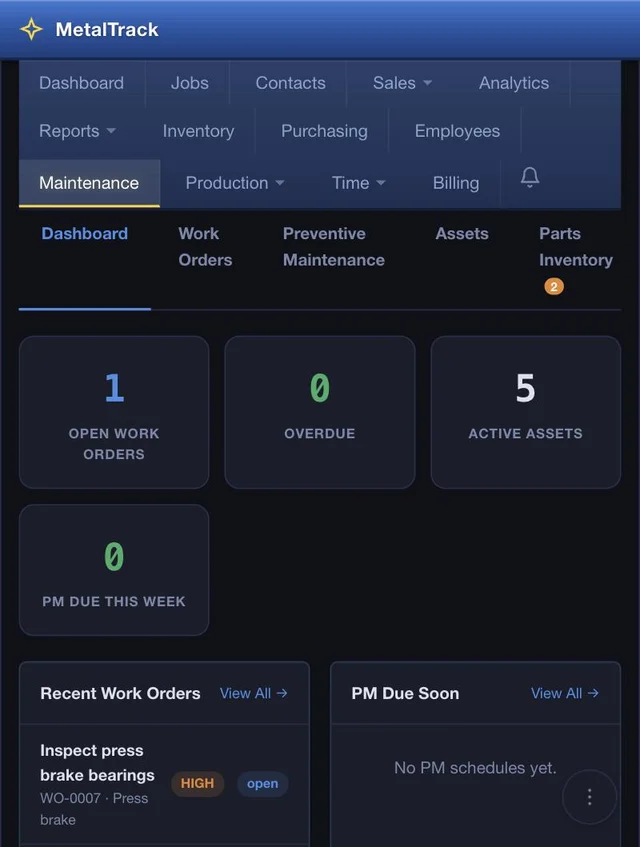Click View All for Recent Work Orders

(253, 693)
